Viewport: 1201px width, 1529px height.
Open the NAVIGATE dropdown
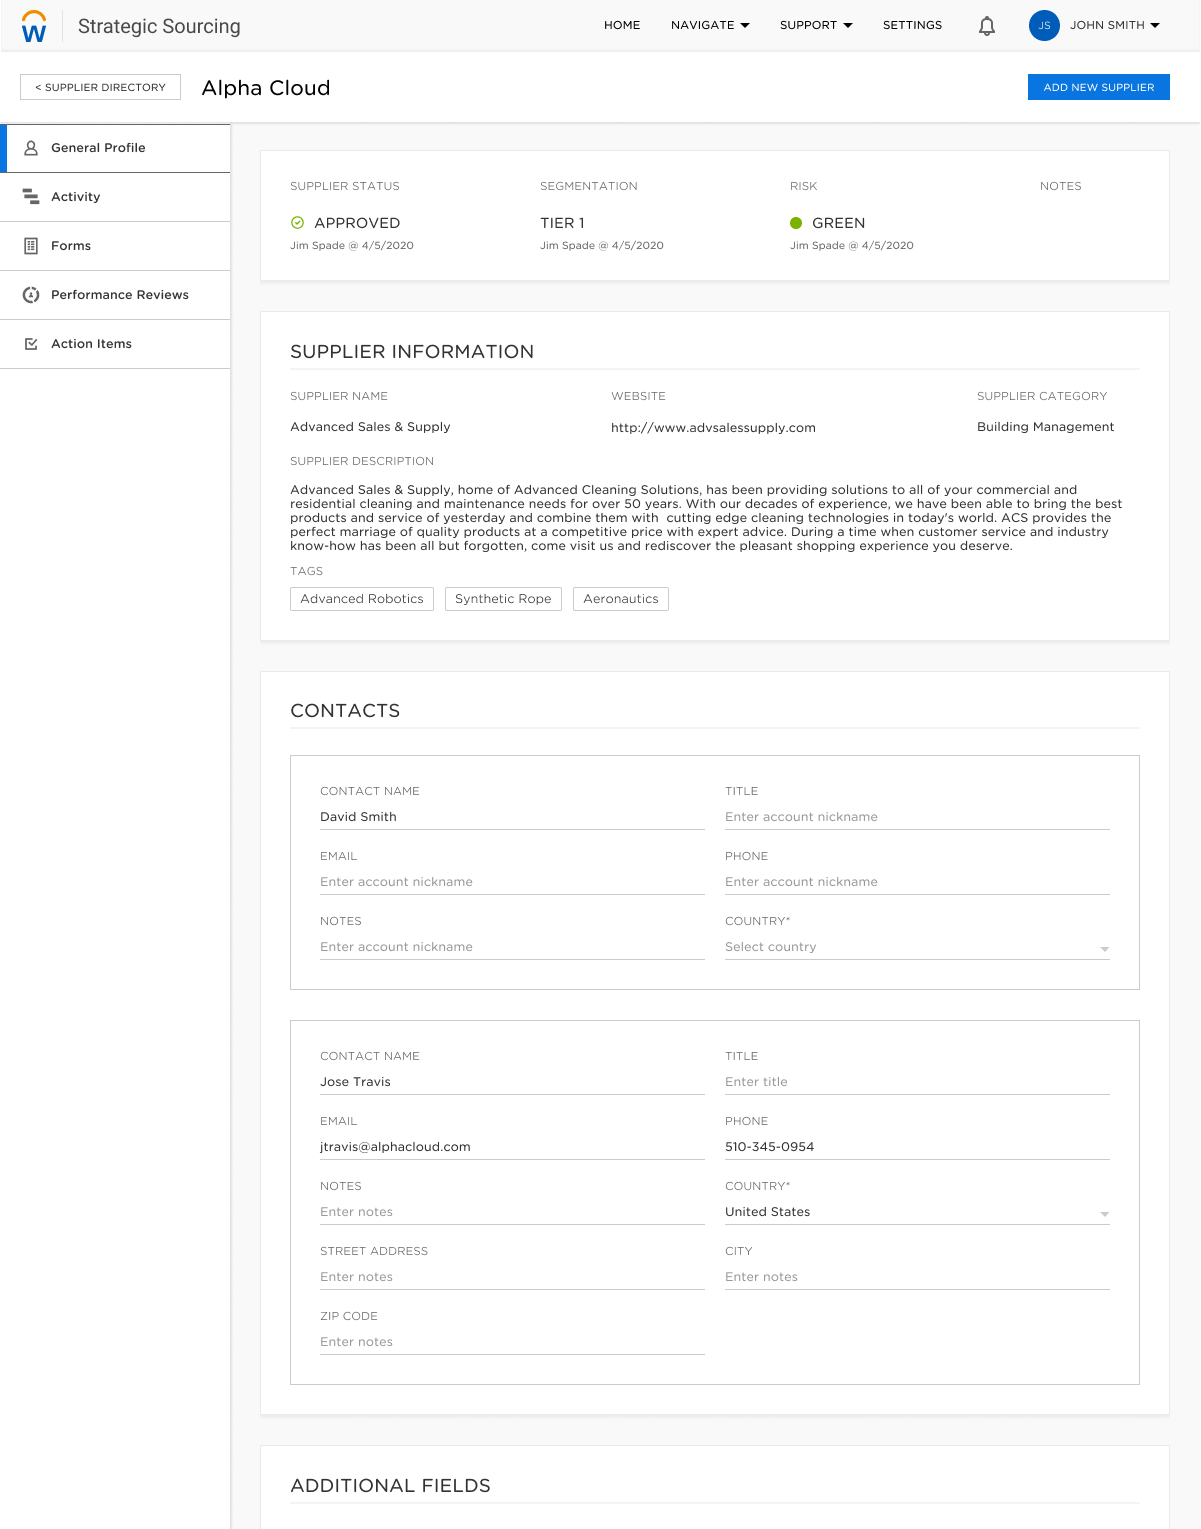709,25
